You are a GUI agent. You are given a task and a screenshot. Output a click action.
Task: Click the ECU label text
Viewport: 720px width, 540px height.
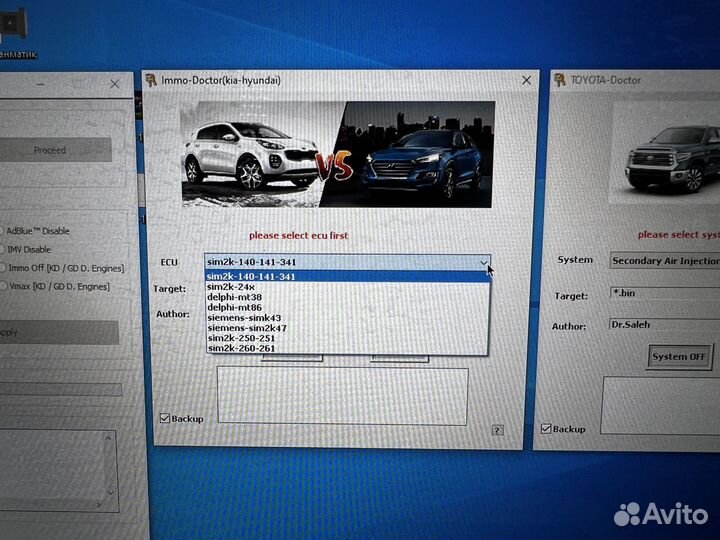[x=169, y=262]
